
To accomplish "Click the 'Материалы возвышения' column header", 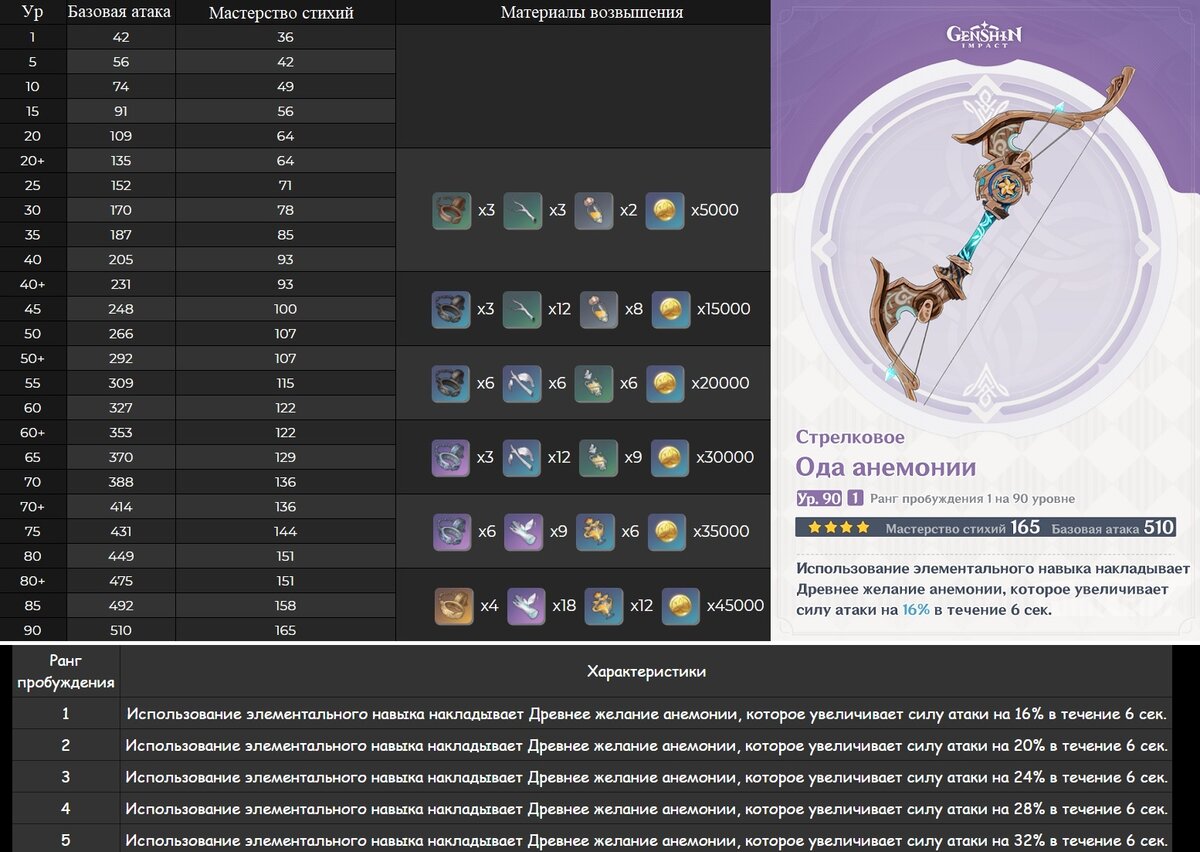I will click(x=592, y=12).
